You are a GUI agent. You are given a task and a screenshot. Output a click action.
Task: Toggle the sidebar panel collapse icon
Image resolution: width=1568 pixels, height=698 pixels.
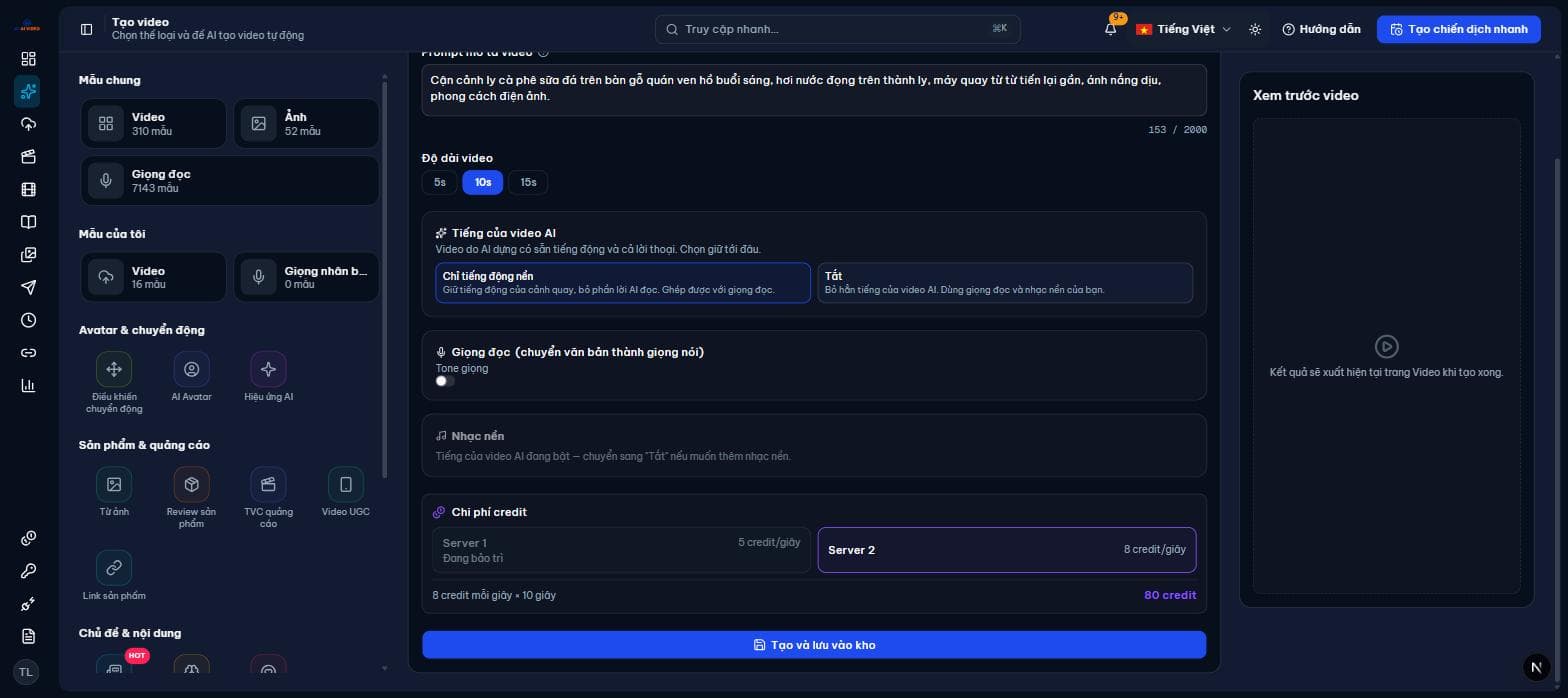coord(86,29)
